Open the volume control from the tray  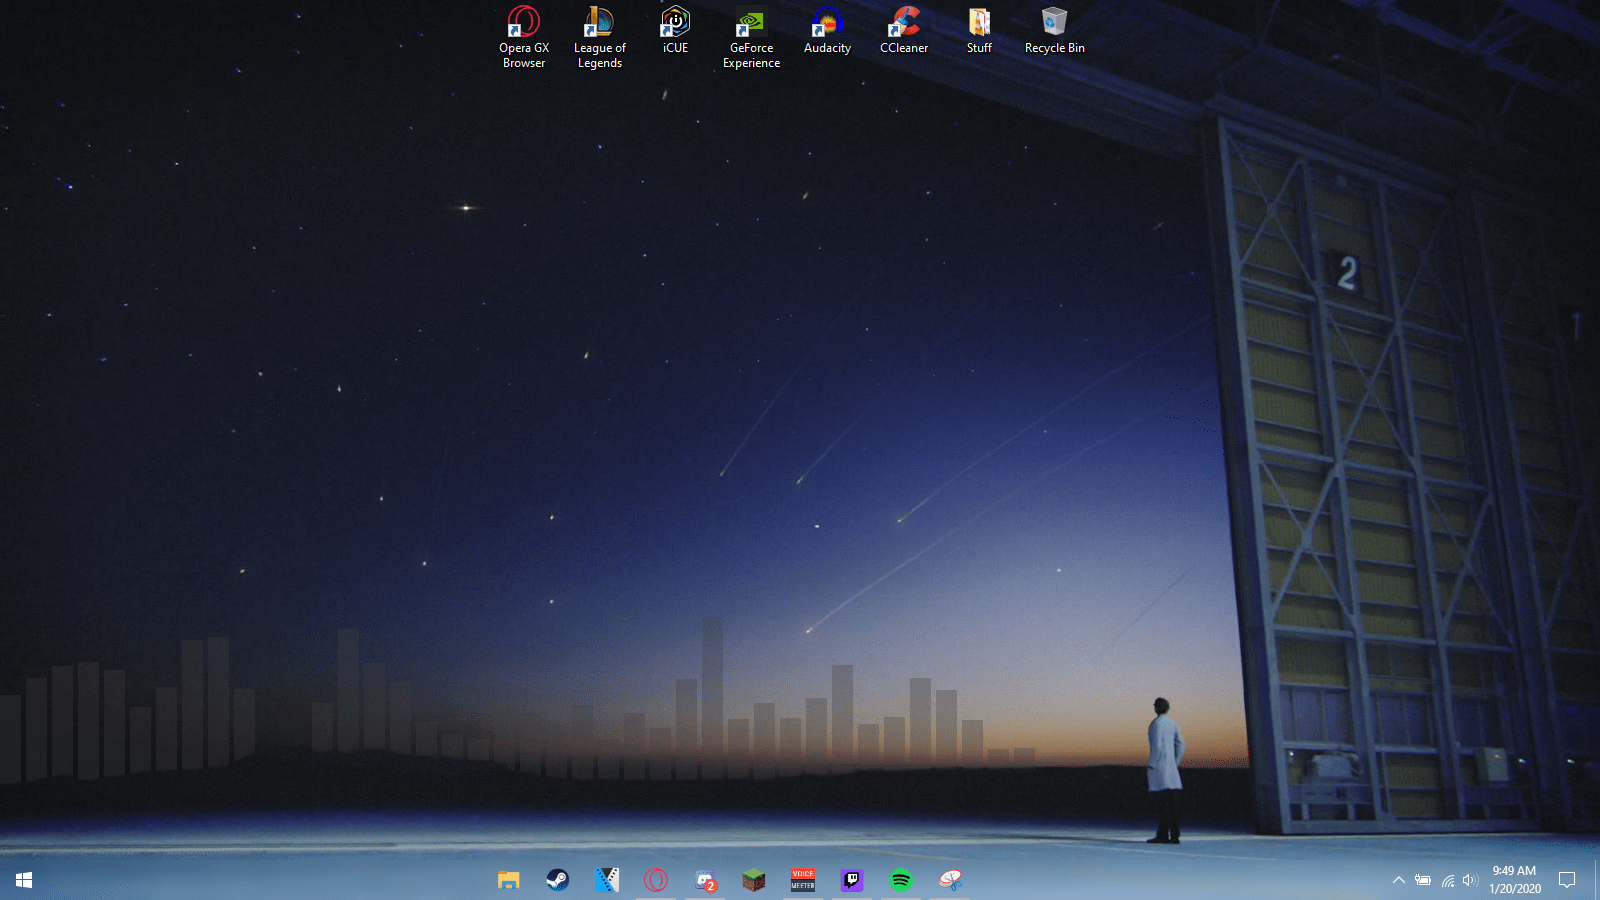point(1470,880)
